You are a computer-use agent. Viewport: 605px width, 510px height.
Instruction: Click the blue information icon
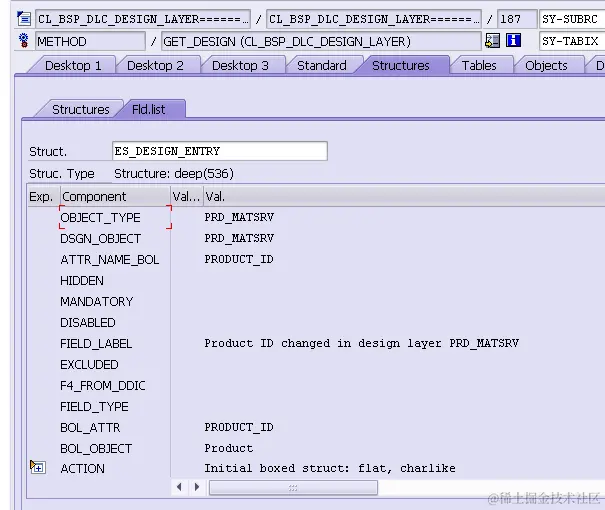coord(514,41)
